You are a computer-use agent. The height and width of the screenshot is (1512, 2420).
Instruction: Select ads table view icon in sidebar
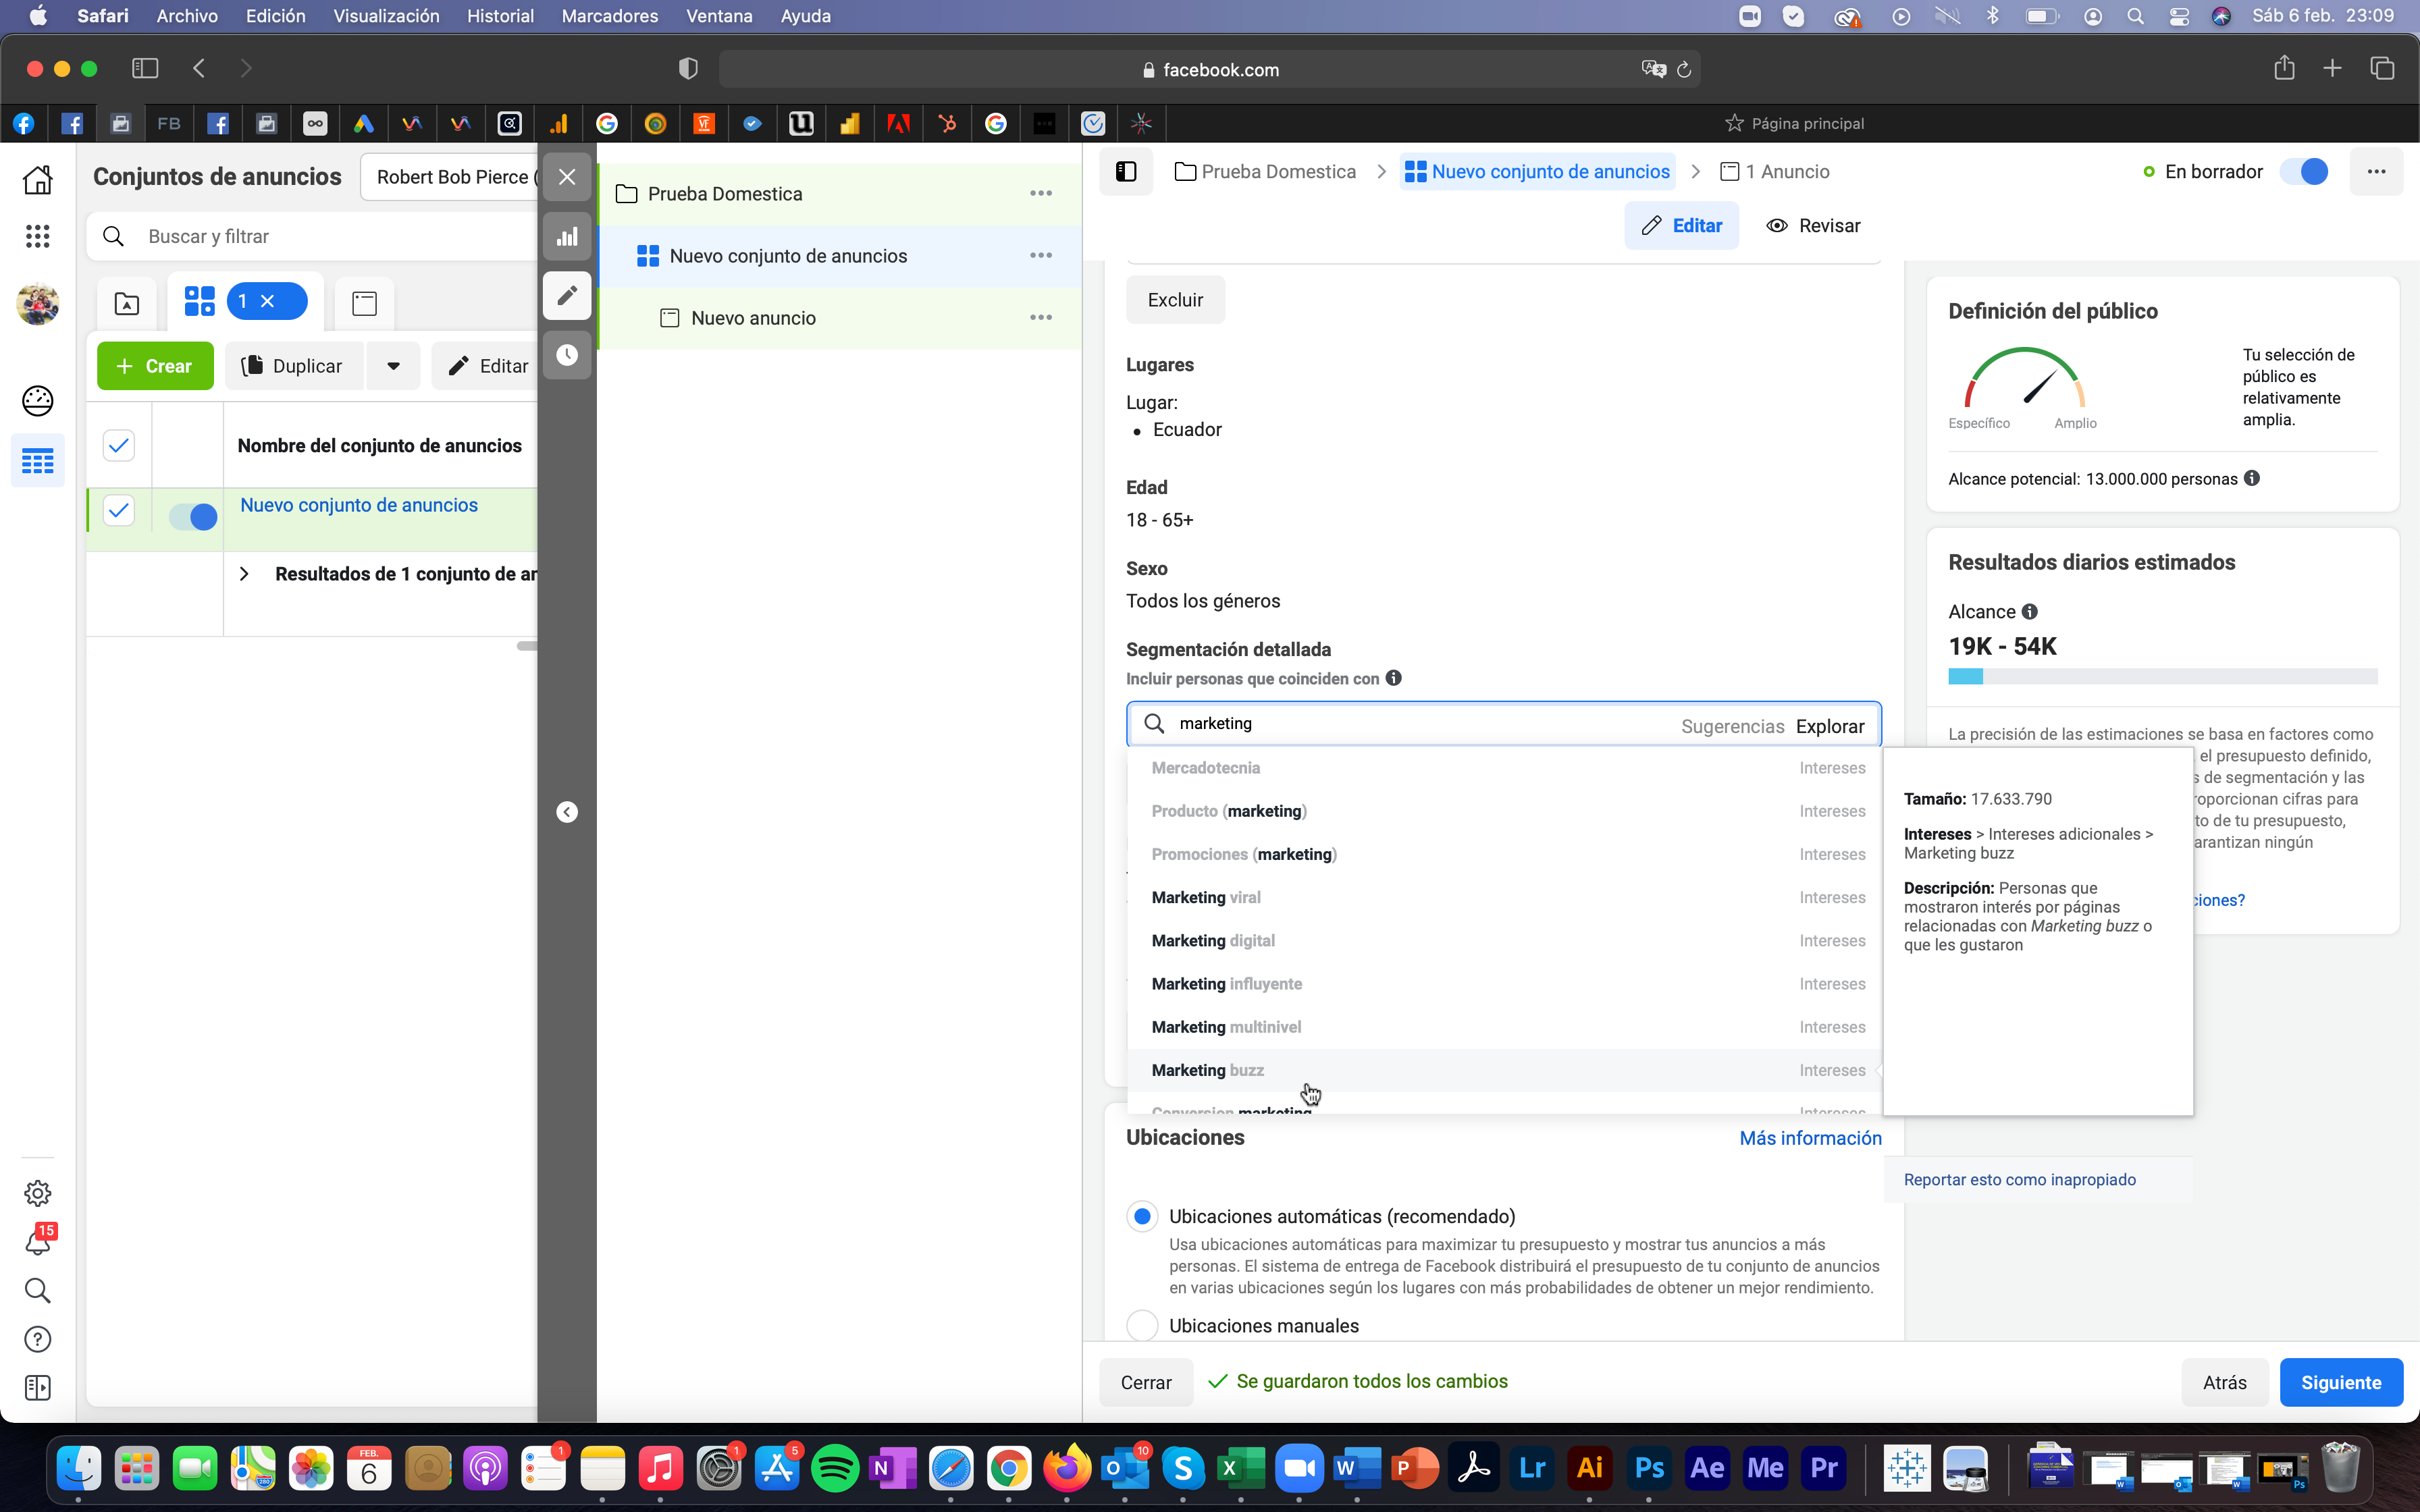click(38, 461)
